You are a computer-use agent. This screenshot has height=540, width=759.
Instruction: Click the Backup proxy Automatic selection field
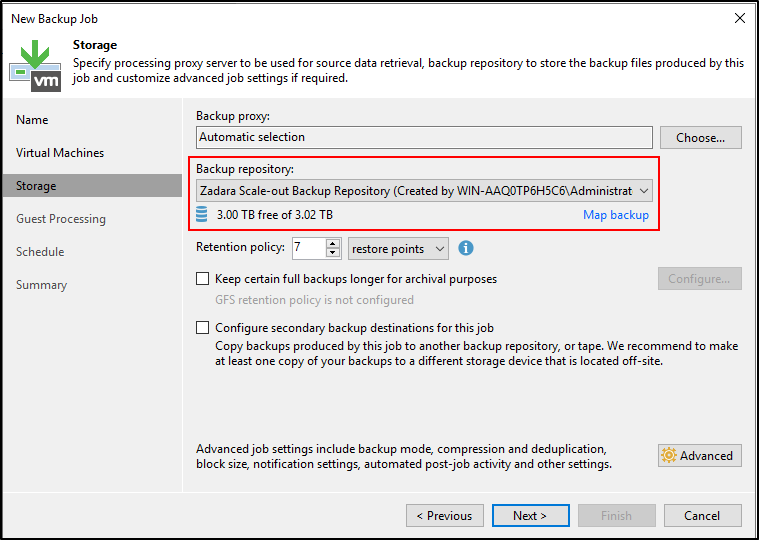pos(424,137)
